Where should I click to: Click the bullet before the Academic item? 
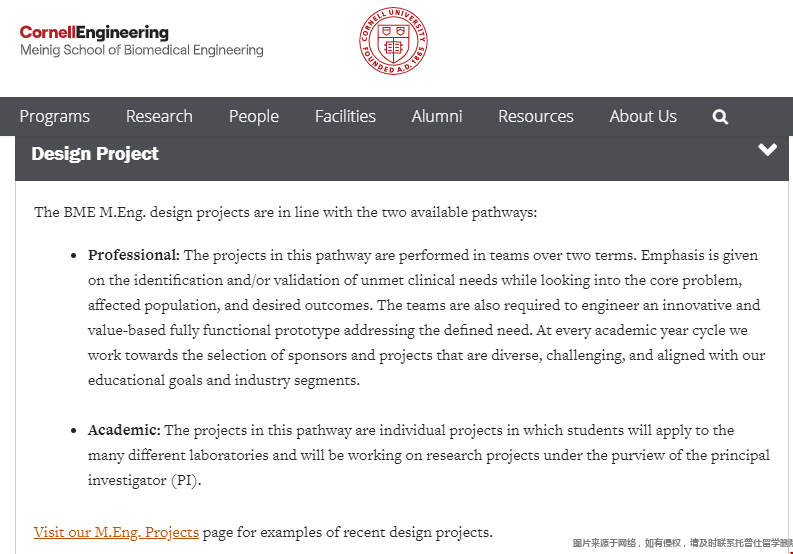[x=74, y=431]
